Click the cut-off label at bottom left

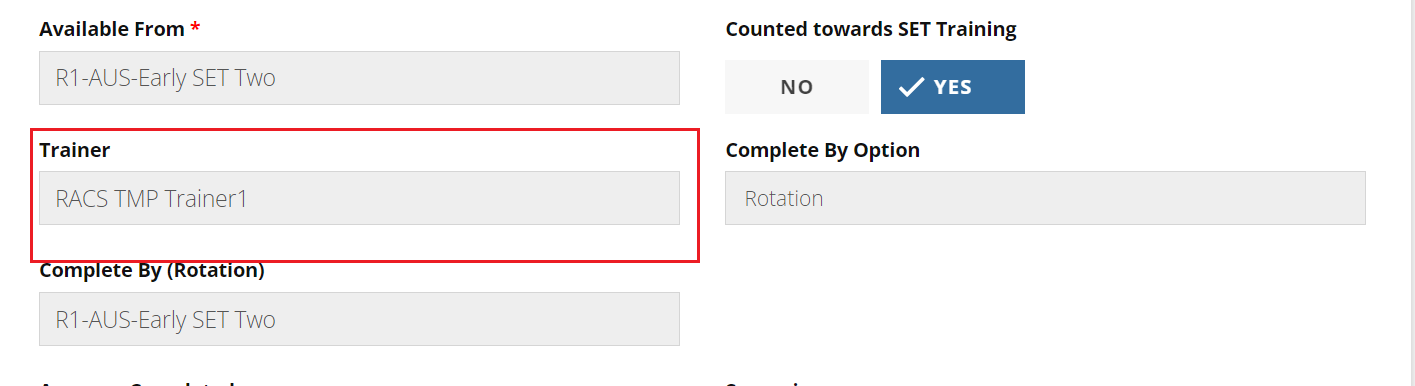point(137,382)
